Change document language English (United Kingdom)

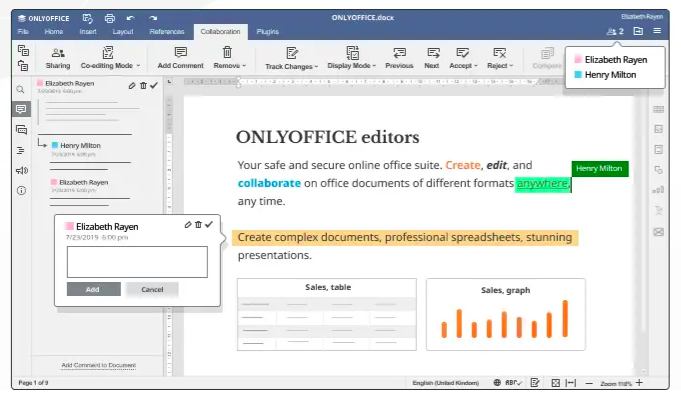coord(446,383)
